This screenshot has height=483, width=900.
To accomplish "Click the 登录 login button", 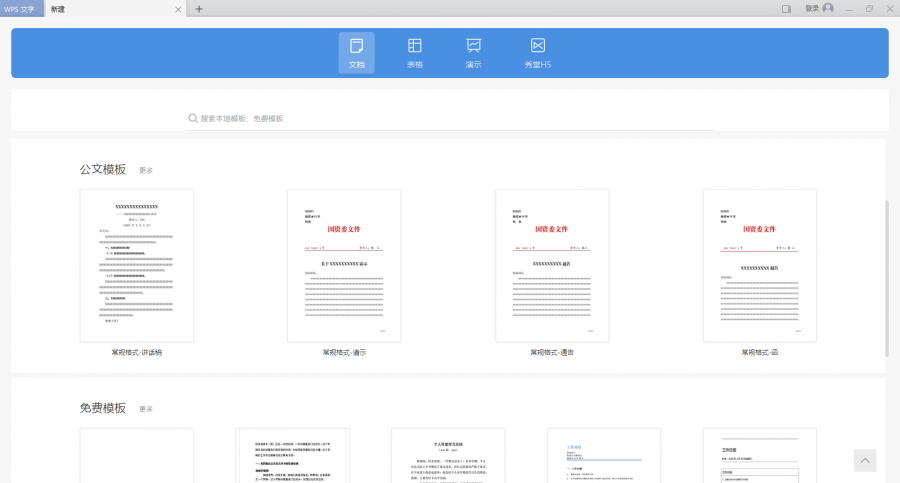I will pyautogui.click(x=811, y=9).
